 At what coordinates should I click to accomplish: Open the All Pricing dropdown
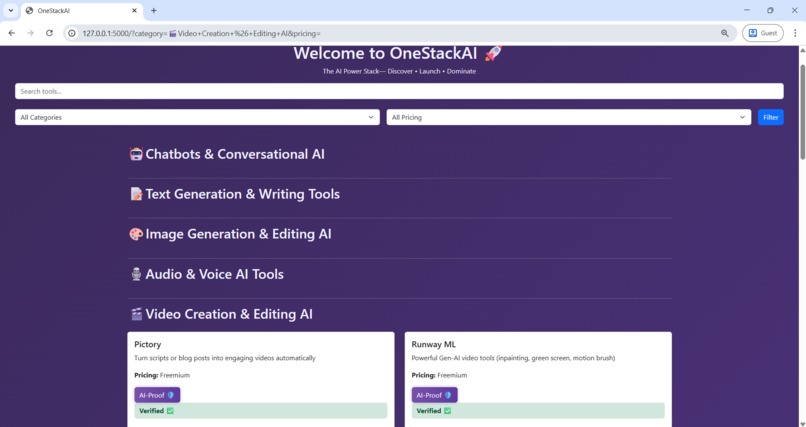569,117
